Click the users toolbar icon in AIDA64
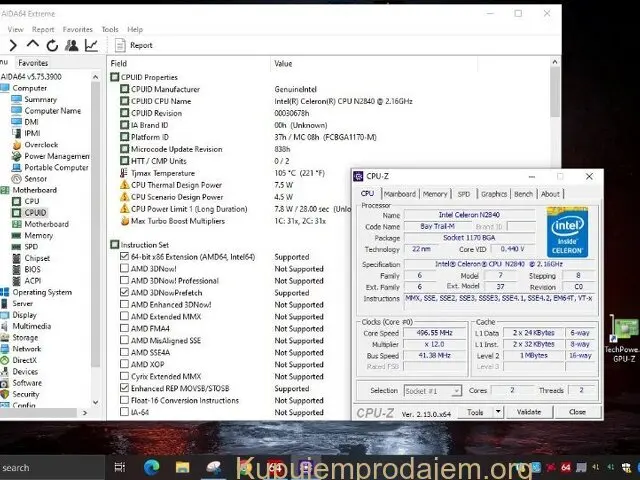 point(71,45)
